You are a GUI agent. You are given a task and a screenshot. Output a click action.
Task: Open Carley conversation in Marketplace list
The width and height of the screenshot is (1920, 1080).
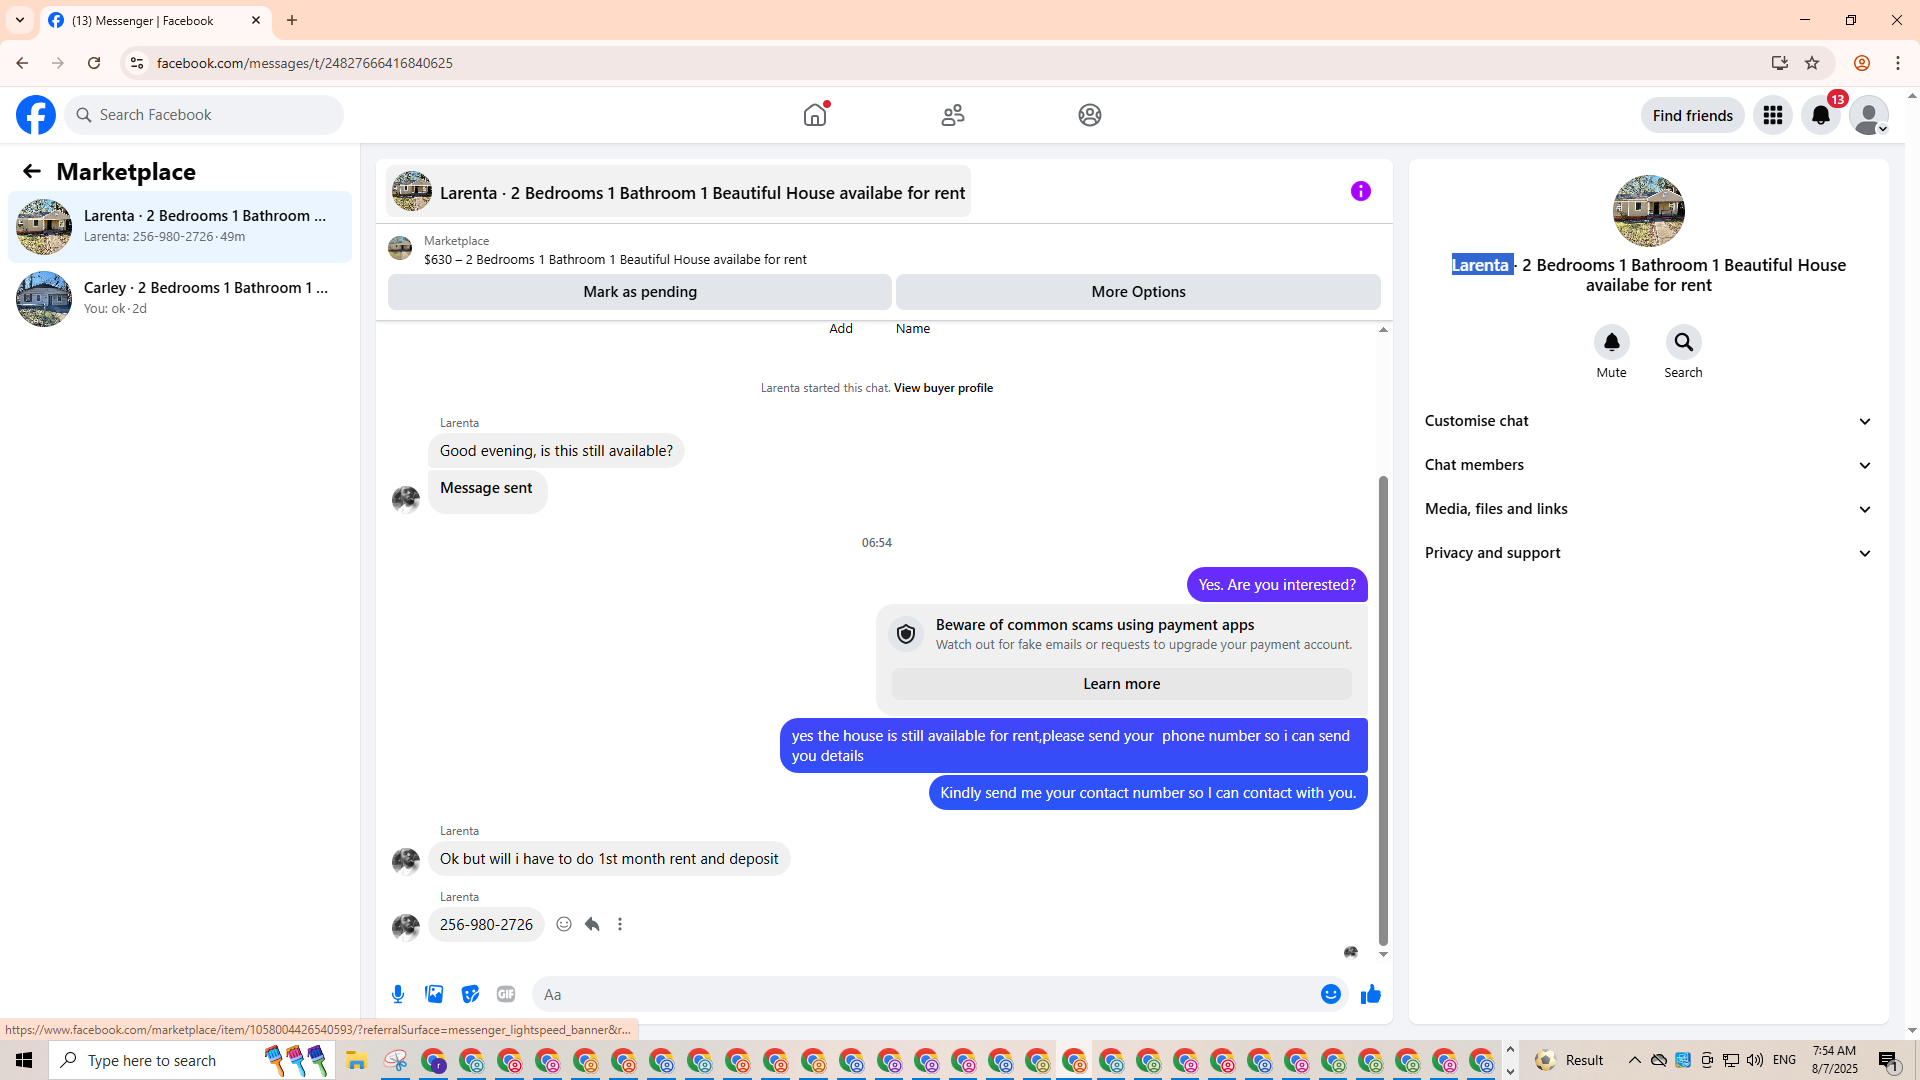pos(180,299)
